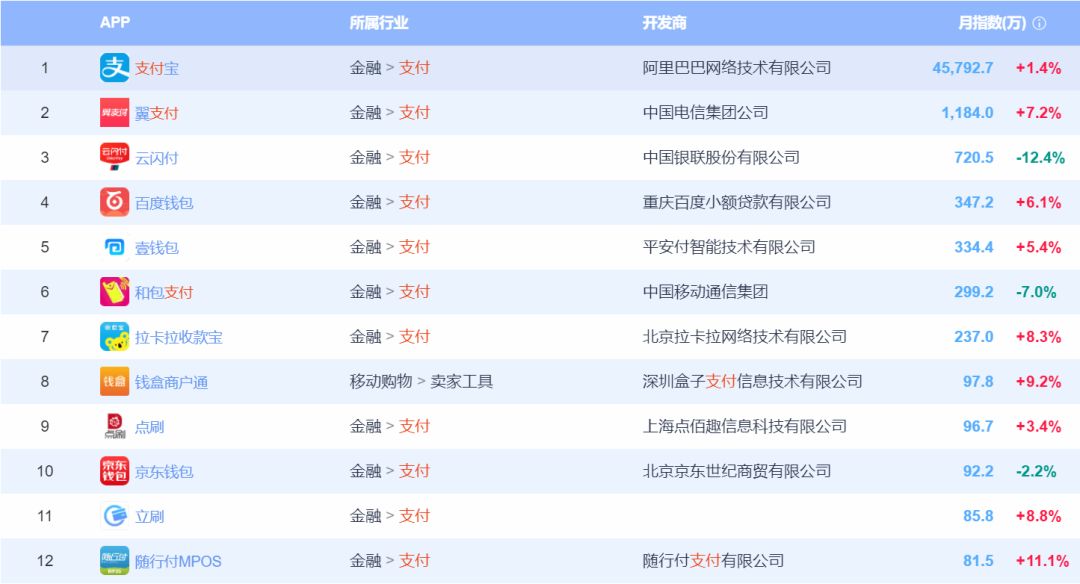The width and height of the screenshot is (1080, 584).
Task: Select developer 上海点佰趣信息科技有限公司
Action: pos(745,426)
